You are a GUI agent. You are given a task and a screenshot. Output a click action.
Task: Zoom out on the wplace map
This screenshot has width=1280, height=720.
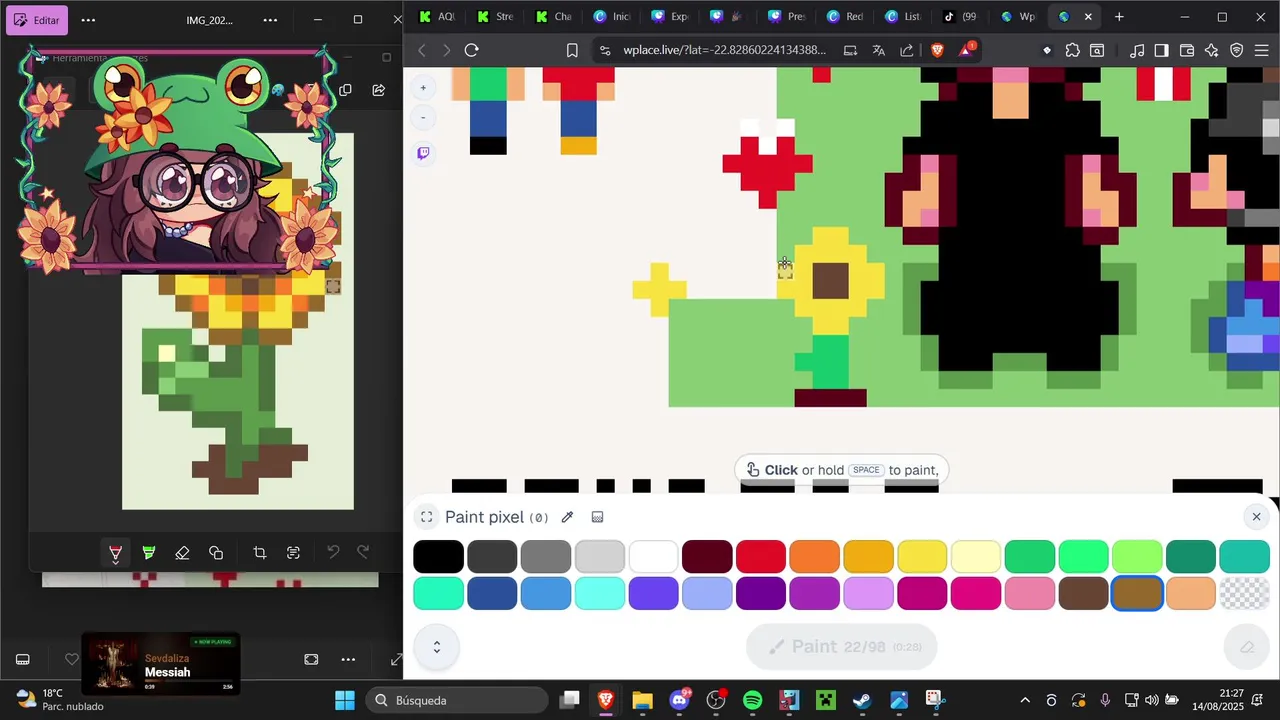pyautogui.click(x=423, y=118)
